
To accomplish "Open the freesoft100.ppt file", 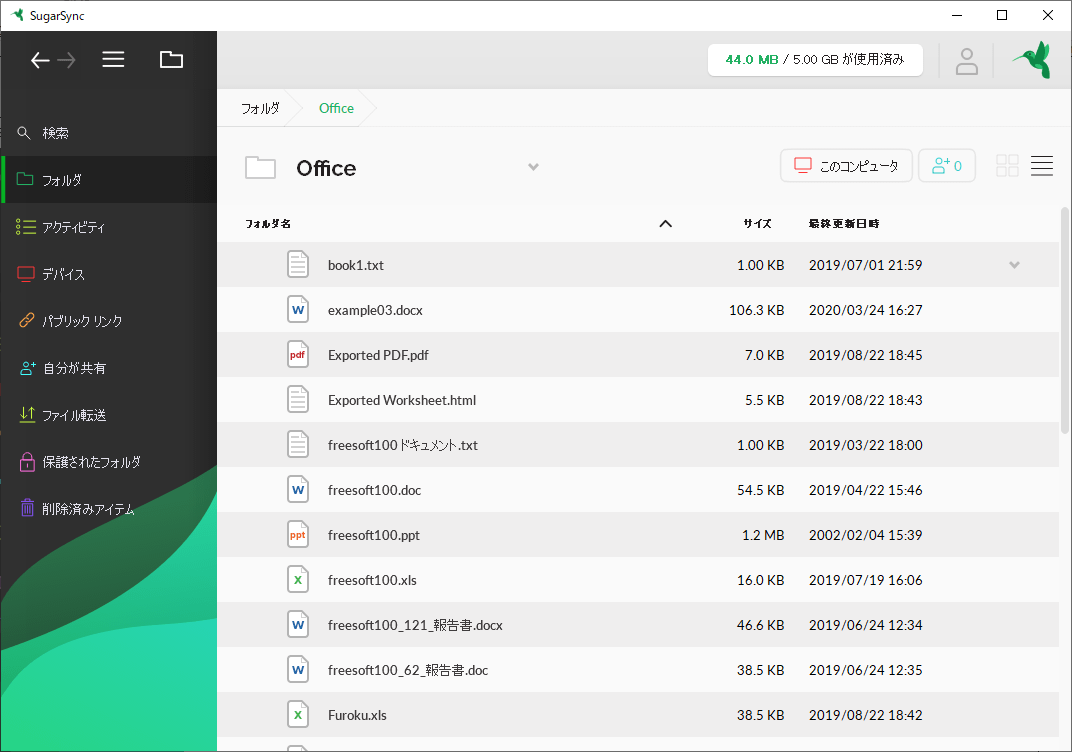I will click(x=374, y=534).
